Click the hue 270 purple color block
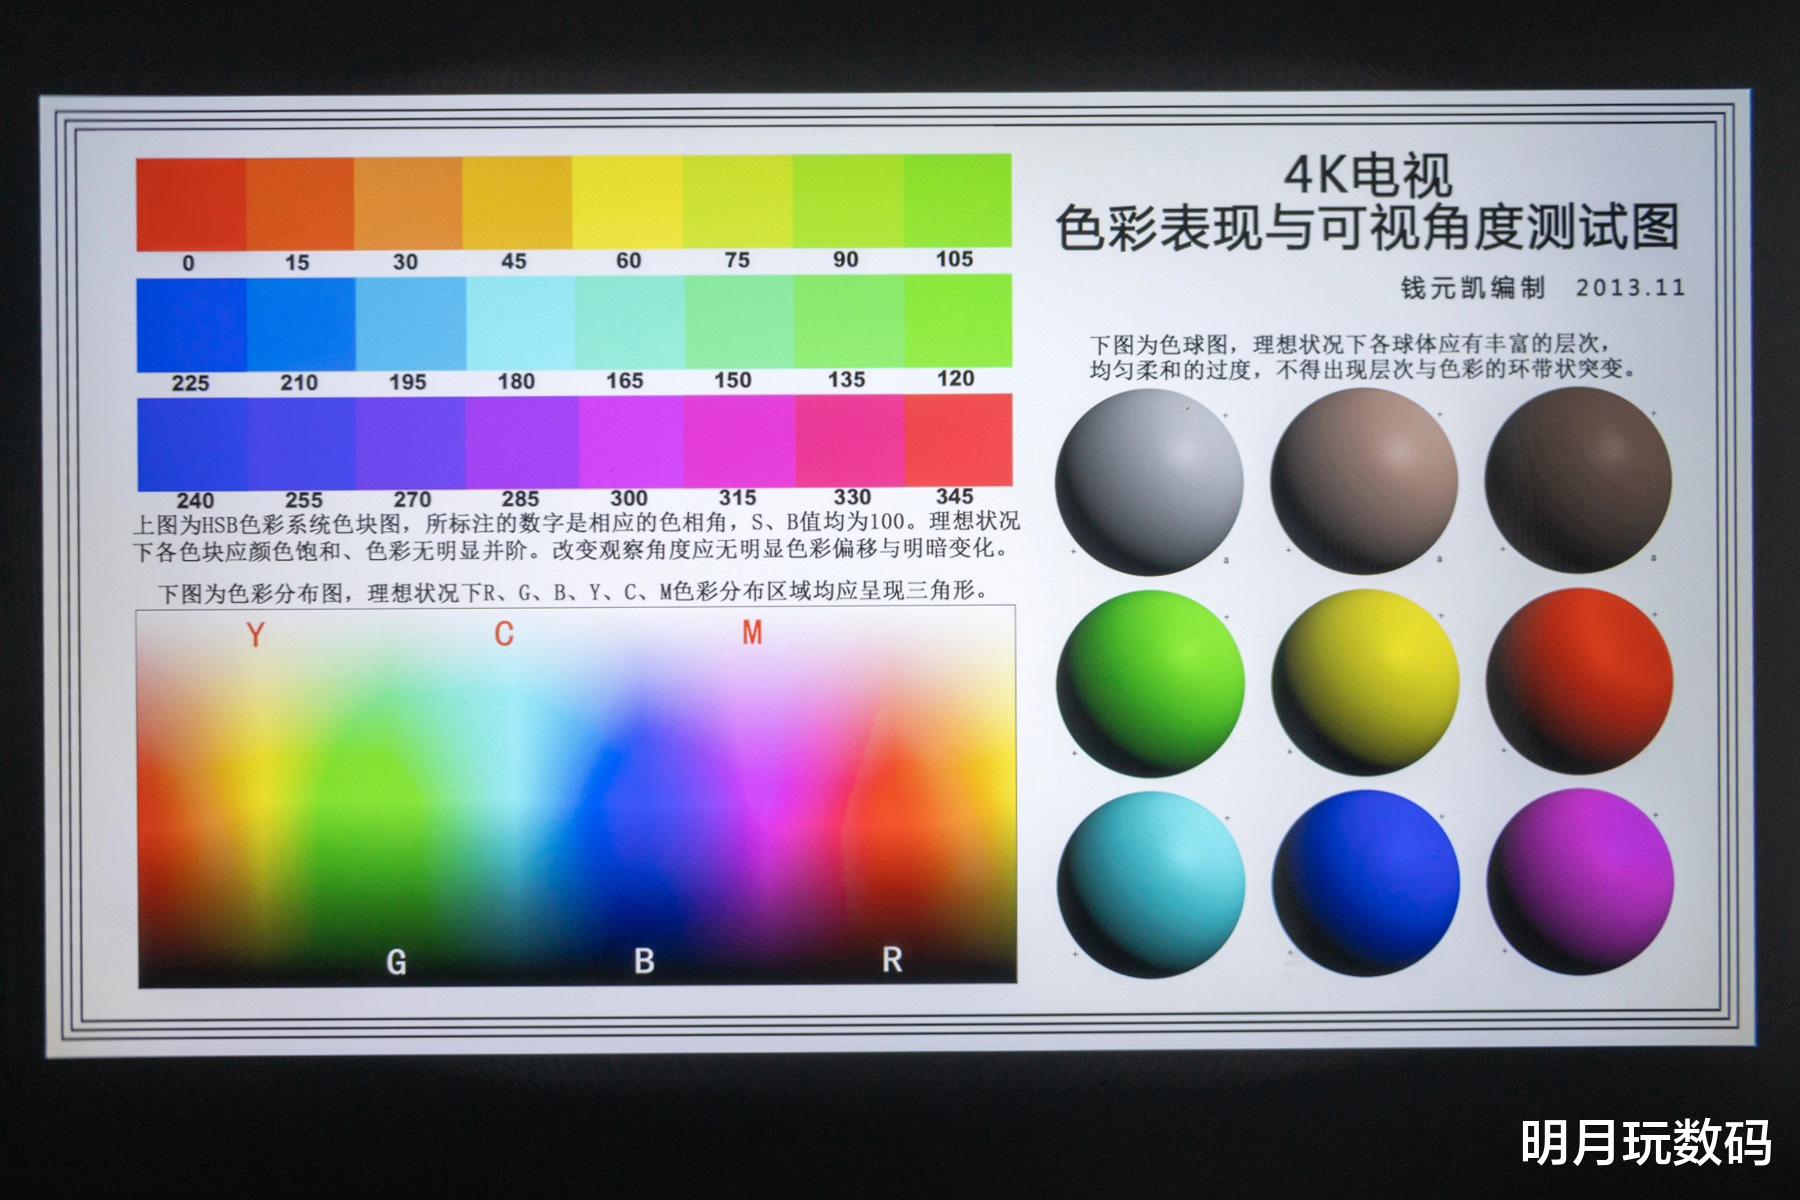Image resolution: width=1800 pixels, height=1200 pixels. click(410, 445)
